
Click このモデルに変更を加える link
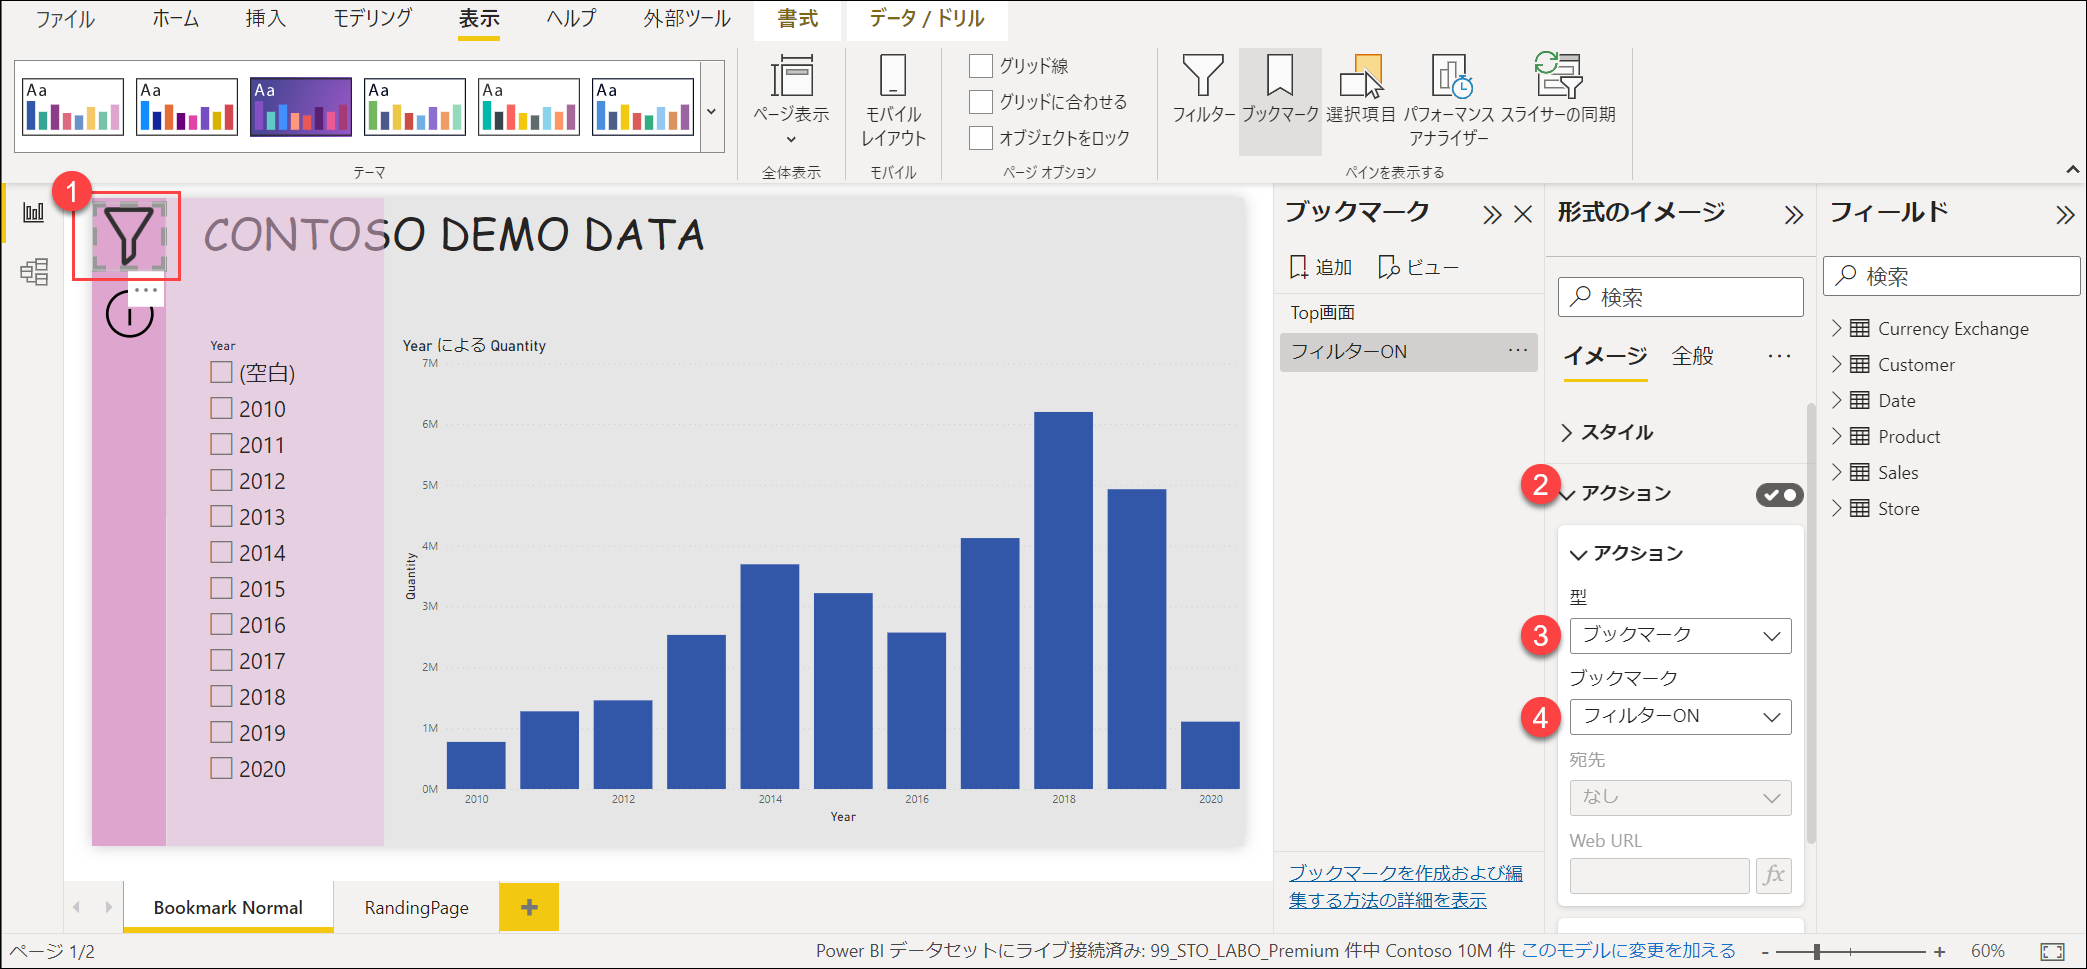click(1628, 951)
